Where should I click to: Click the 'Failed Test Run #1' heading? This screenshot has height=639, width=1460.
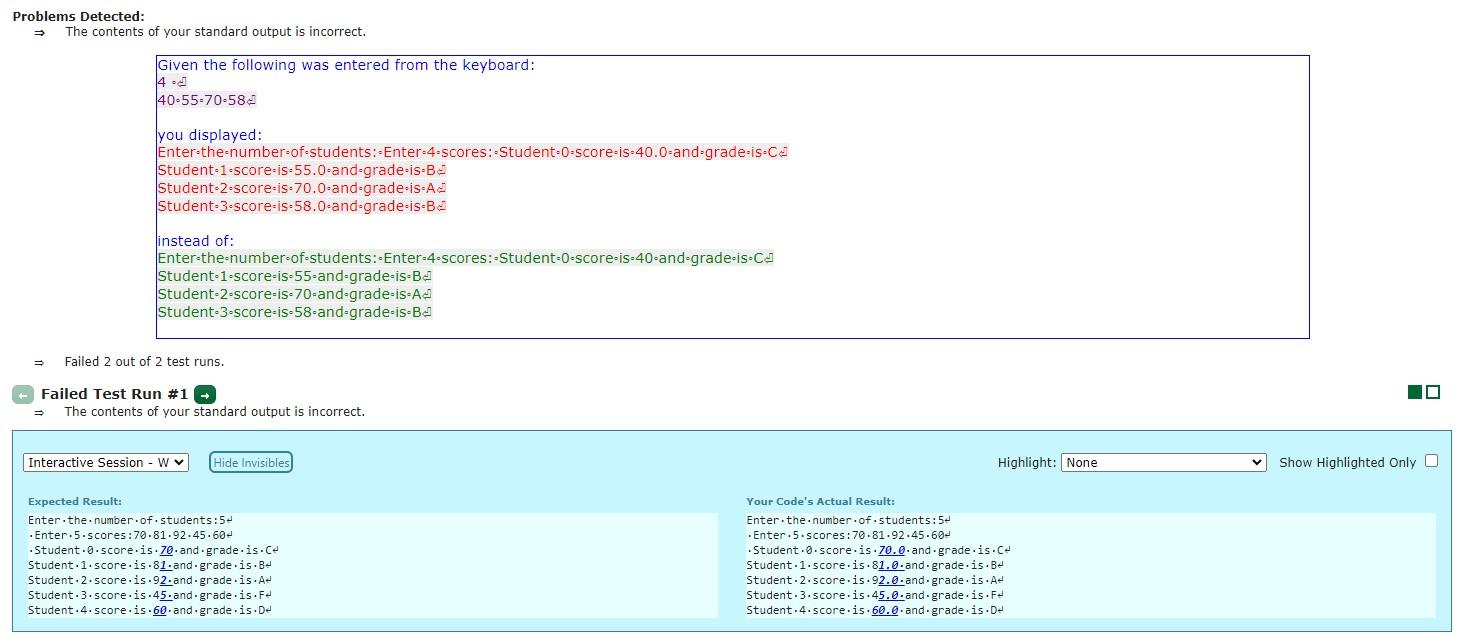coord(114,394)
